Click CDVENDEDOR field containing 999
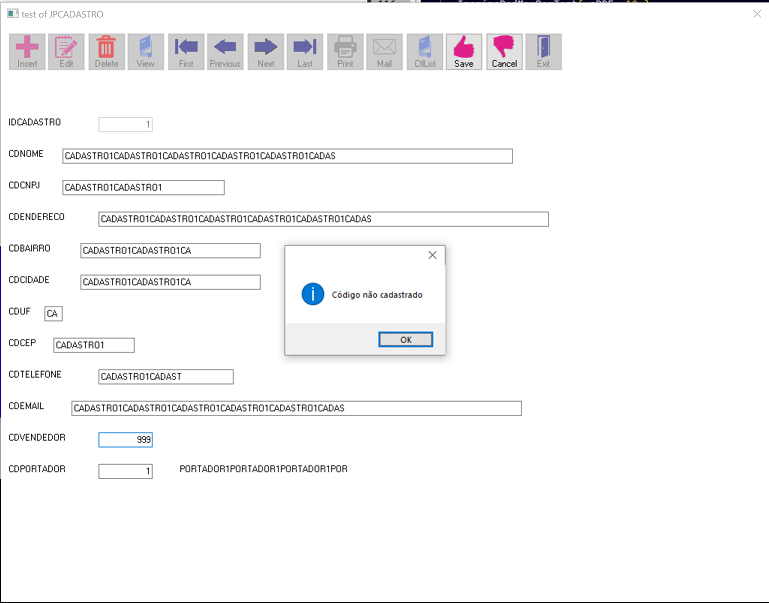 [126, 440]
